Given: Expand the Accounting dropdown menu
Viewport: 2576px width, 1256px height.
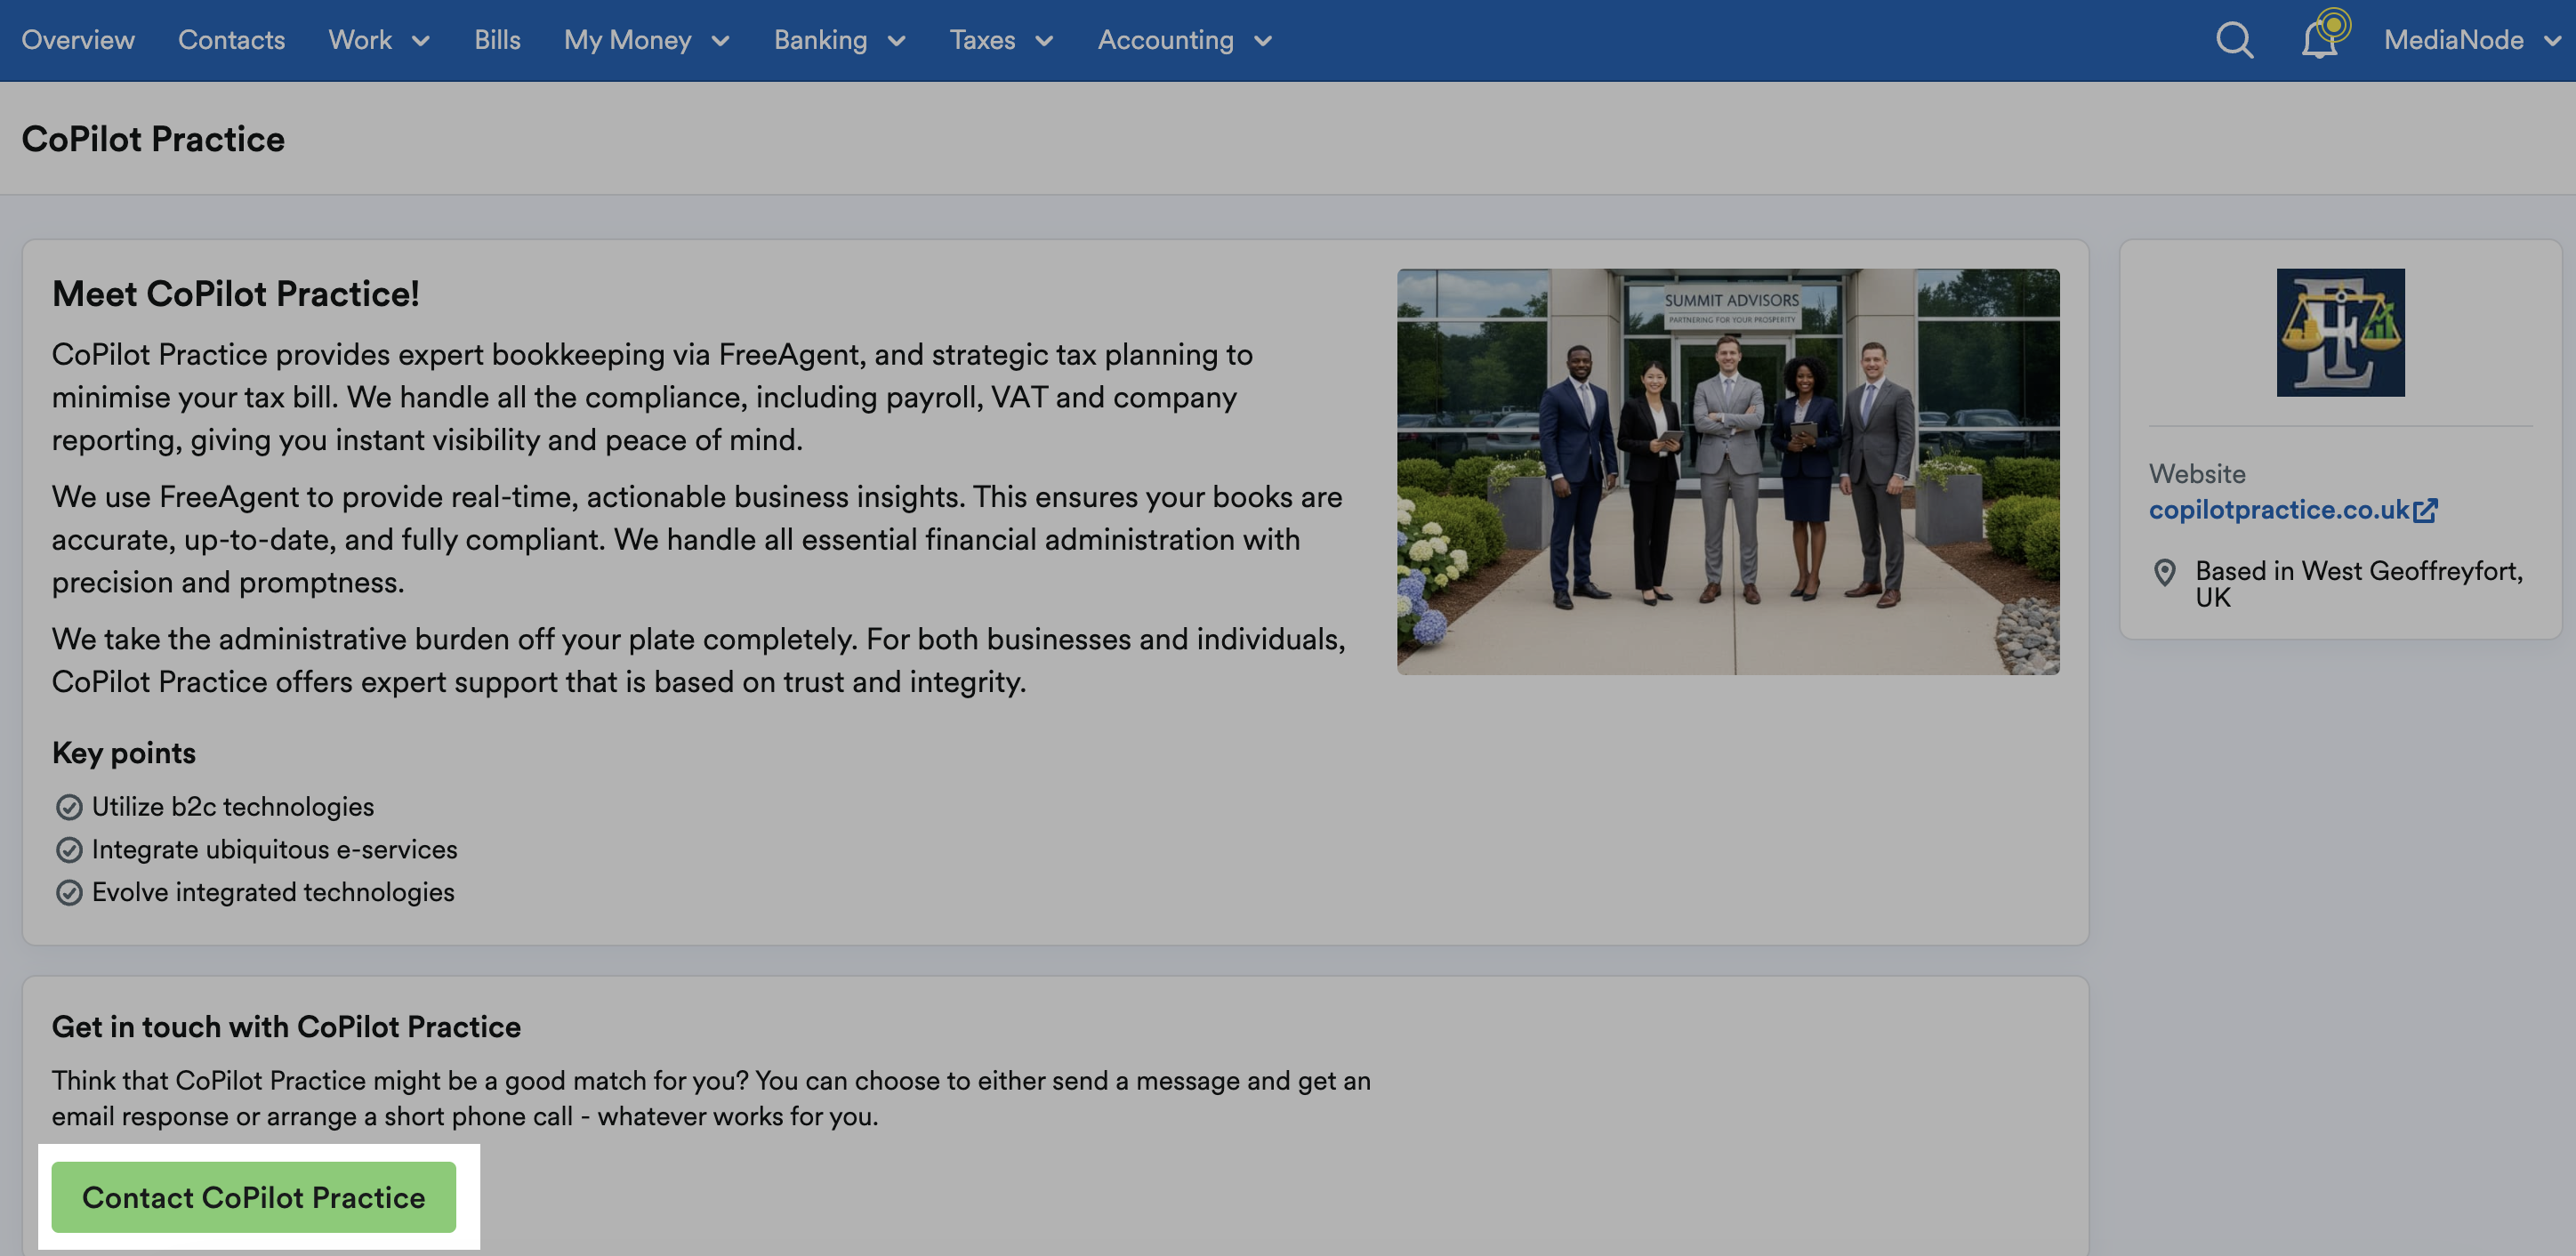Looking at the screenshot, I should coord(1184,40).
